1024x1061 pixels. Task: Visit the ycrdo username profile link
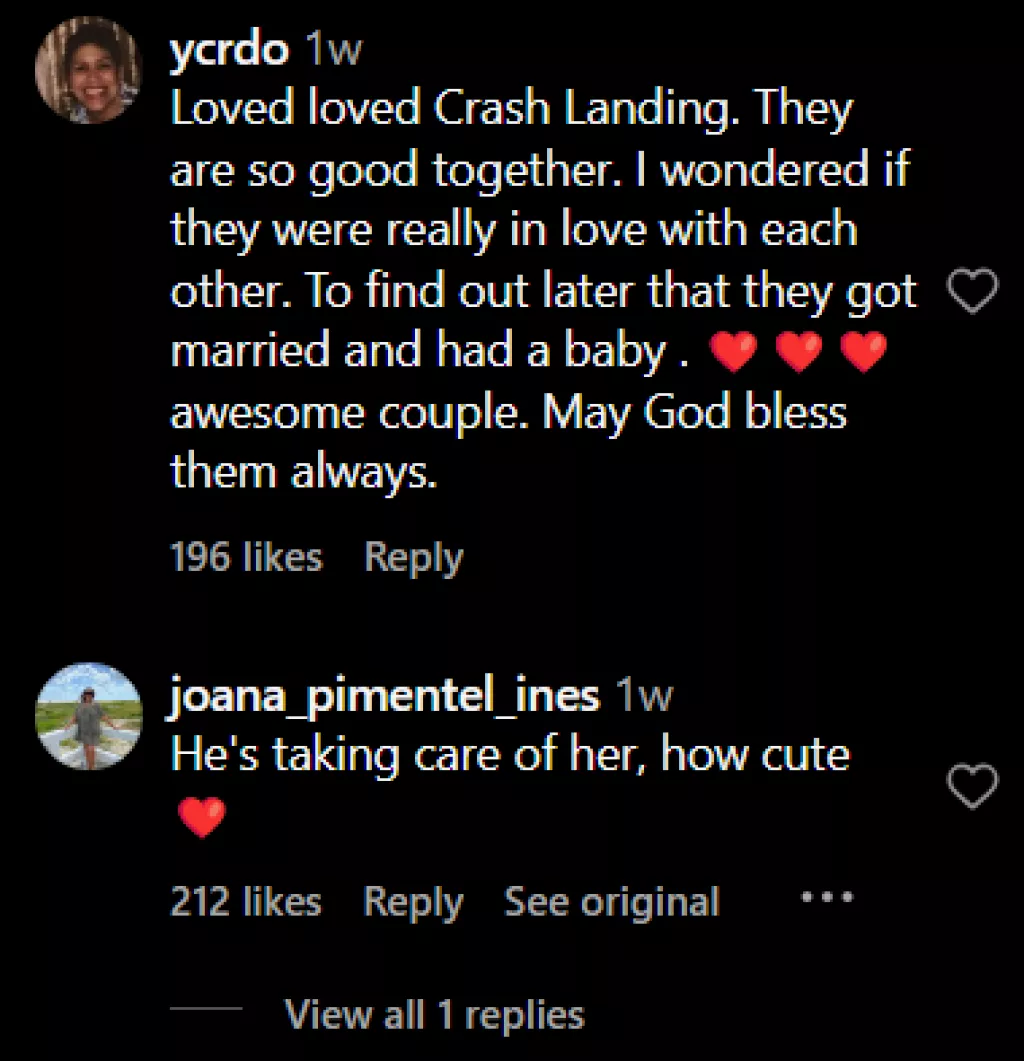(x=229, y=50)
